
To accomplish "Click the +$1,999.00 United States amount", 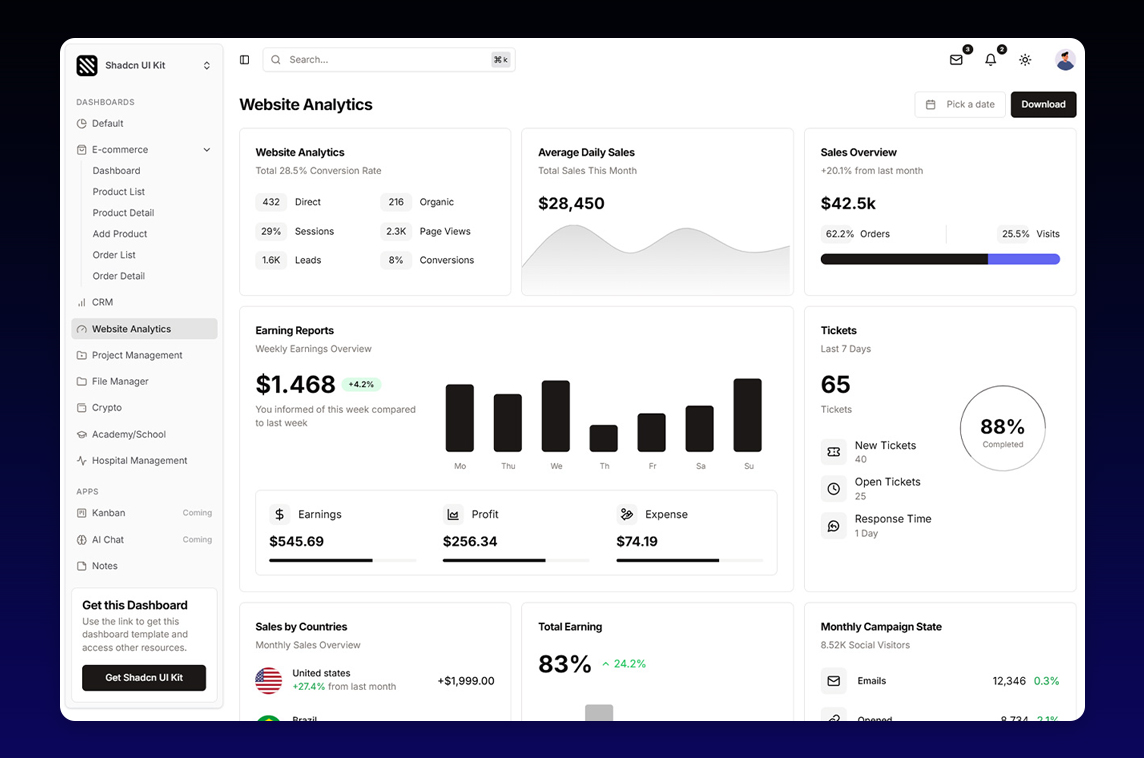I will coord(466,681).
